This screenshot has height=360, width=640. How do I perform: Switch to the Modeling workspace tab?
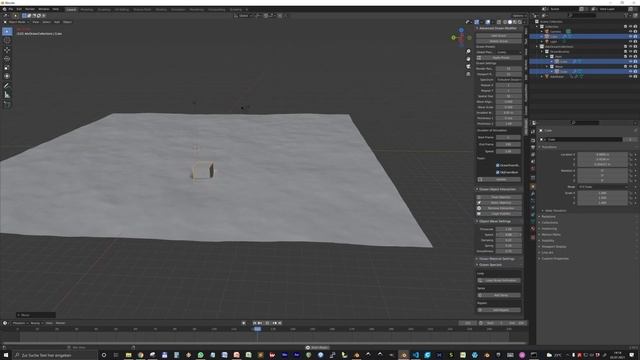tap(87, 9)
